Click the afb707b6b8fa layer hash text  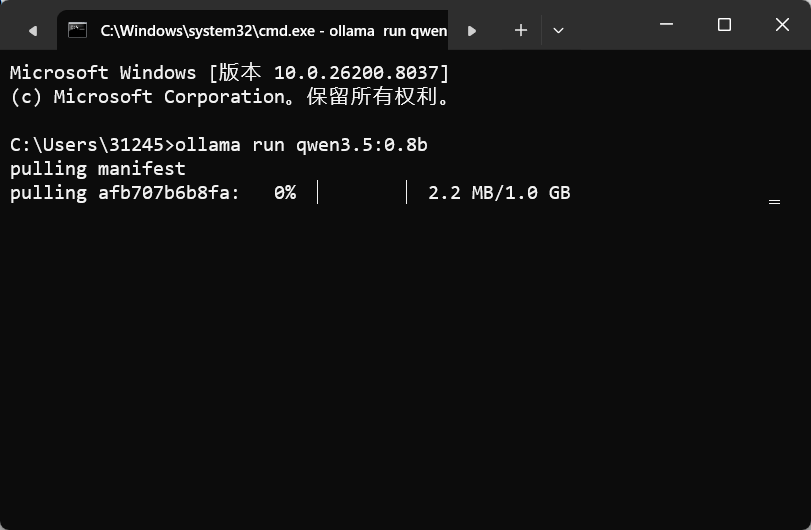pos(163,193)
